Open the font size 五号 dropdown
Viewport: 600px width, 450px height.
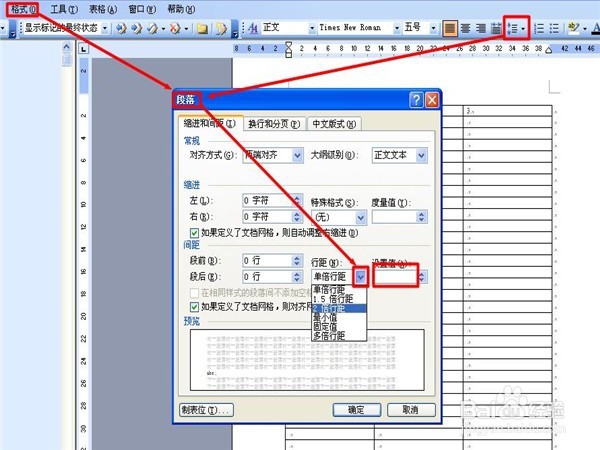[x=433, y=28]
